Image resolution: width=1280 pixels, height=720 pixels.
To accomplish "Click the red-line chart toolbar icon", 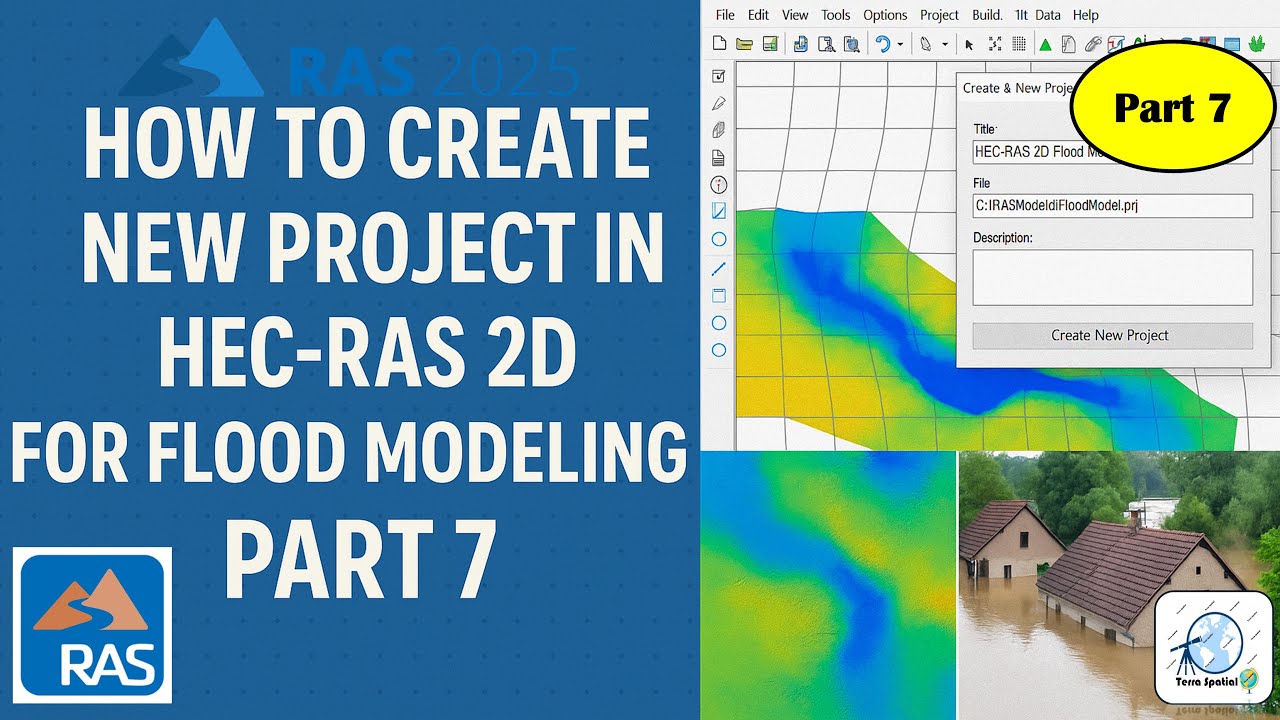I will click(1116, 44).
